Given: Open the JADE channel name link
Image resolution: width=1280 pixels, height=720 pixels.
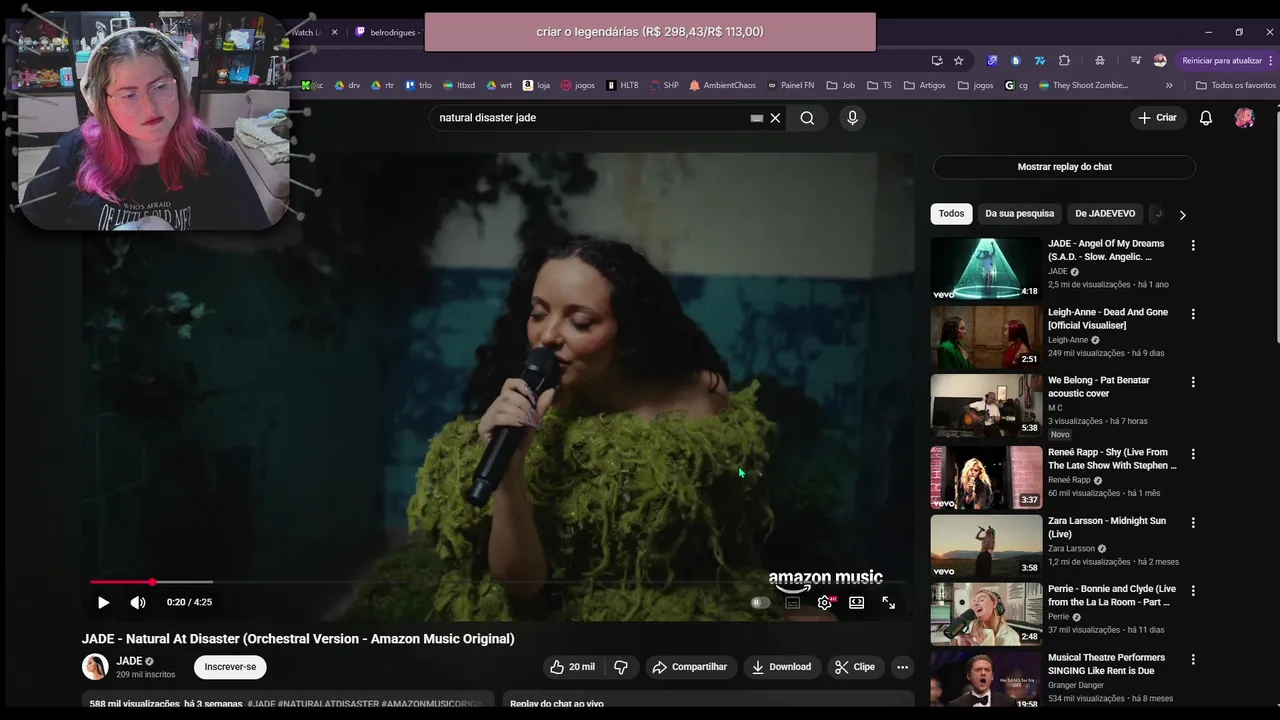Looking at the screenshot, I should coord(129,661).
